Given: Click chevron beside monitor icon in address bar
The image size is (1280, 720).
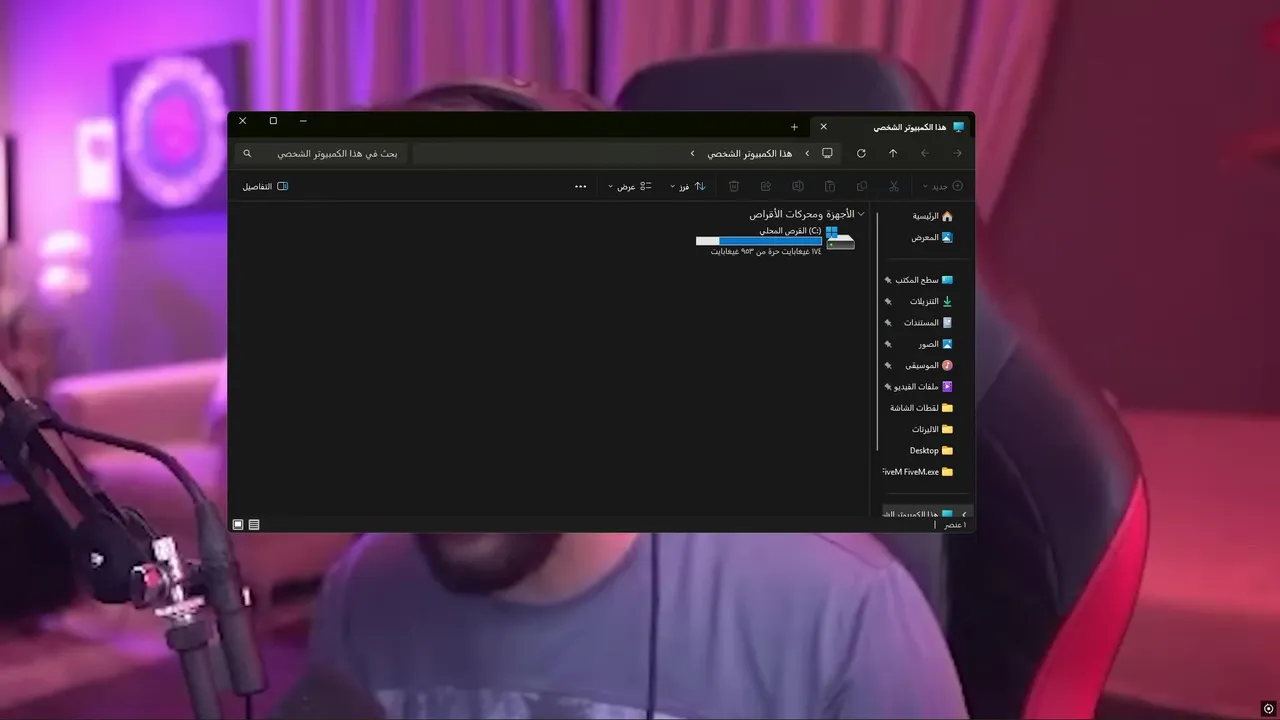Looking at the screenshot, I should click(807, 153).
